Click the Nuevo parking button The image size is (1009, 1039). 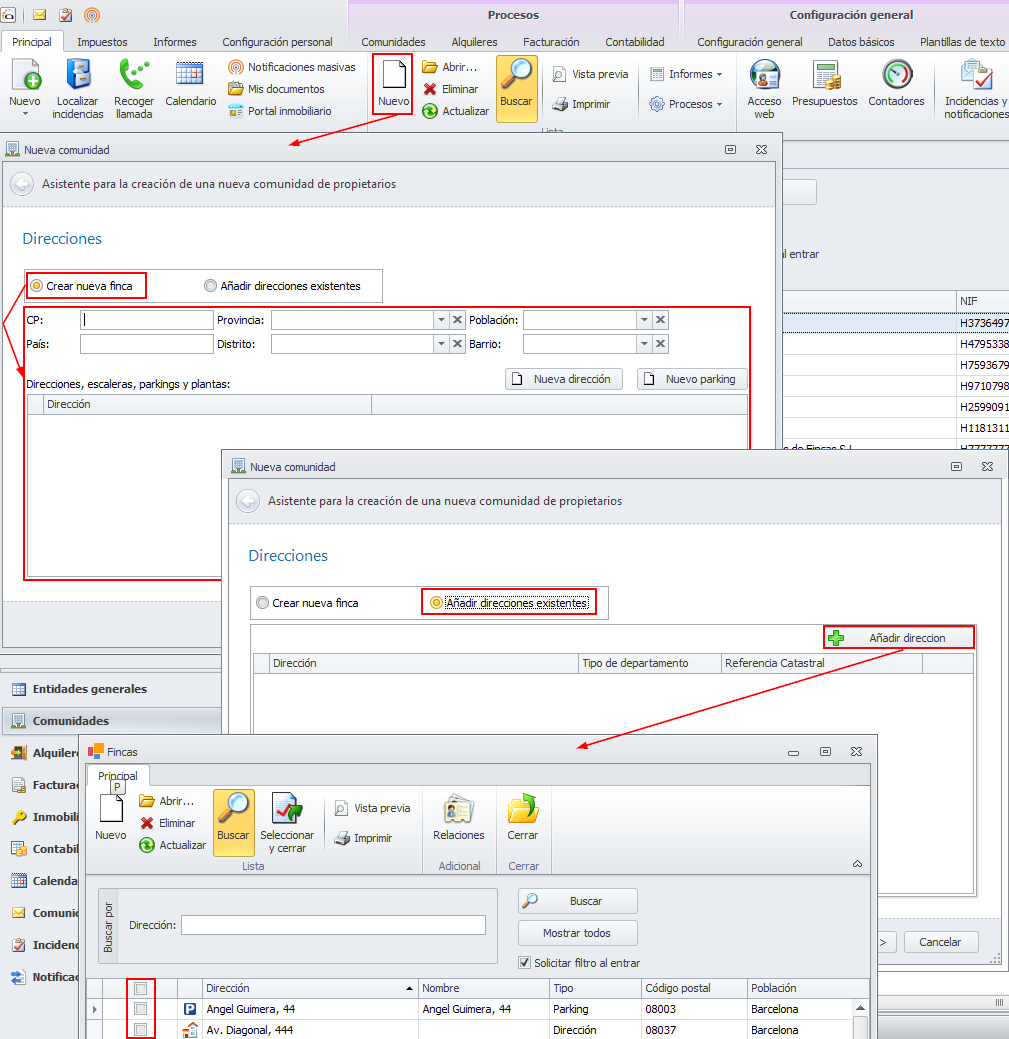pyautogui.click(x=692, y=379)
